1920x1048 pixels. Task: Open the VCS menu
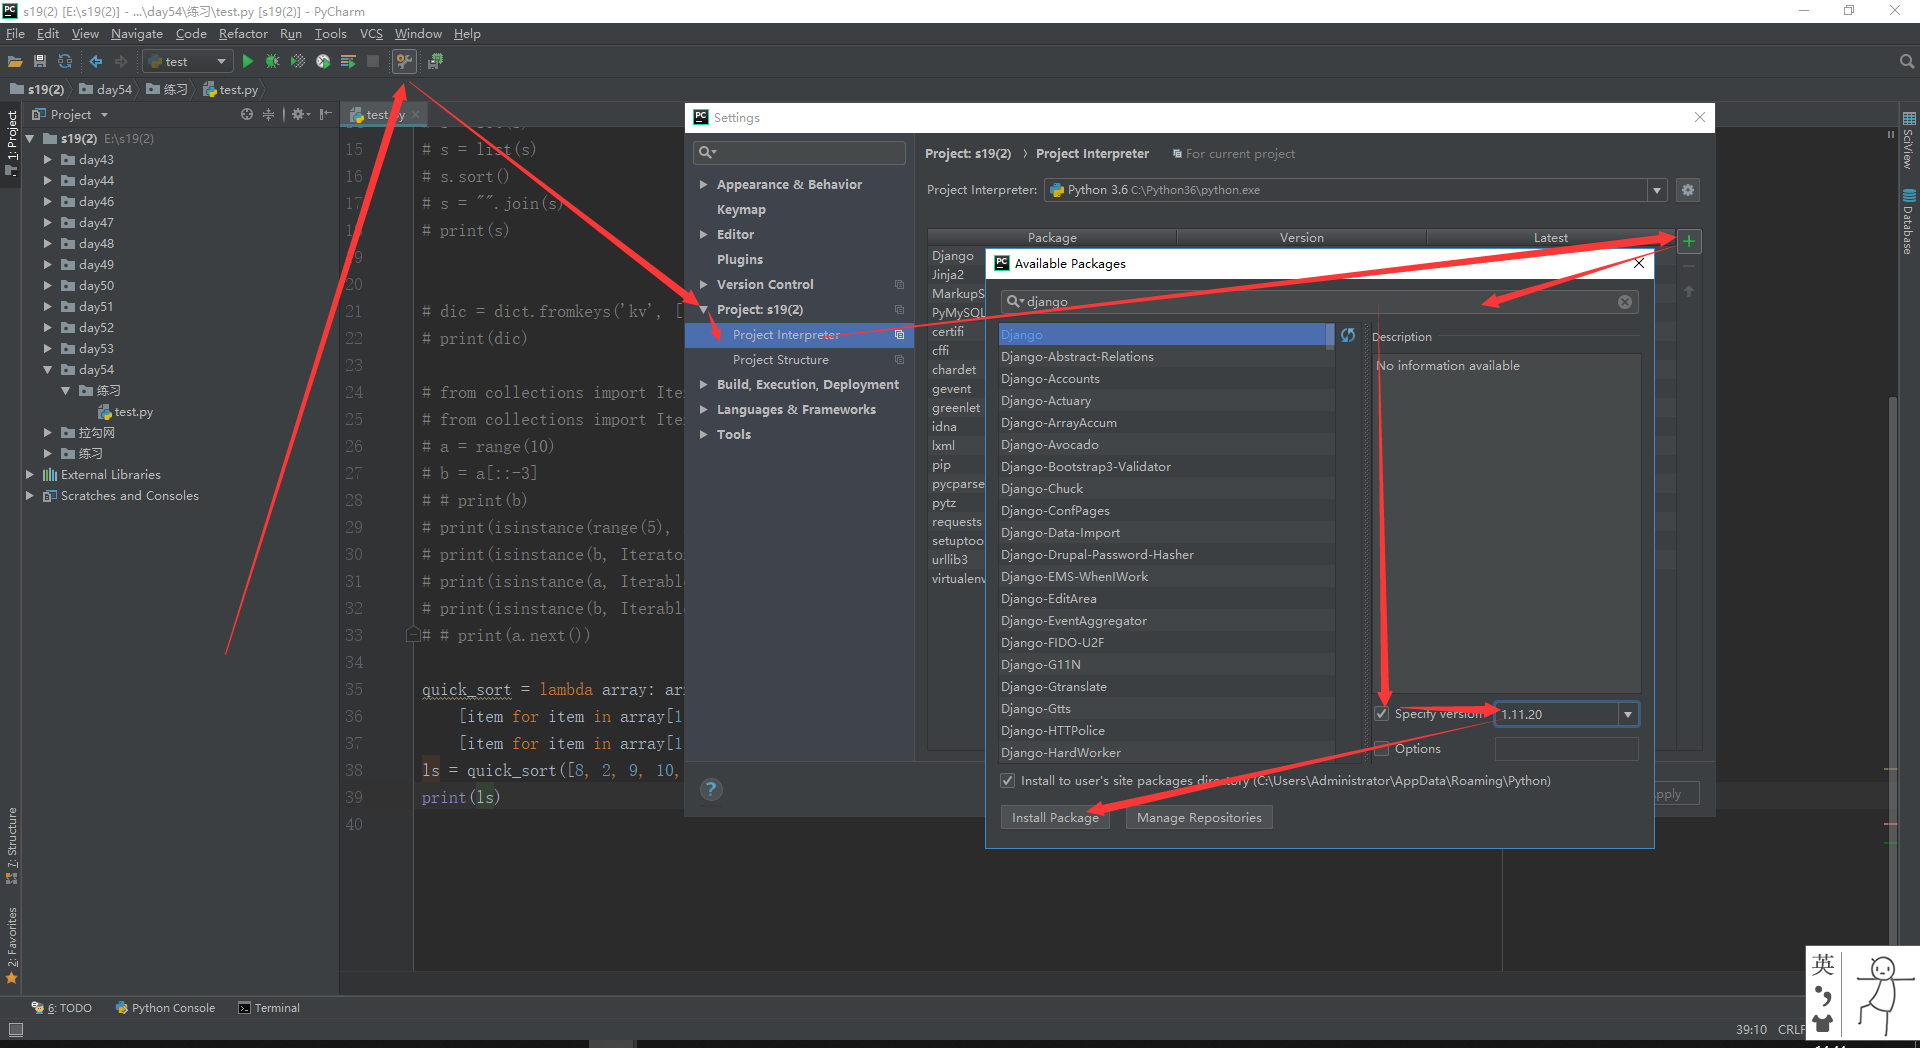pos(371,34)
